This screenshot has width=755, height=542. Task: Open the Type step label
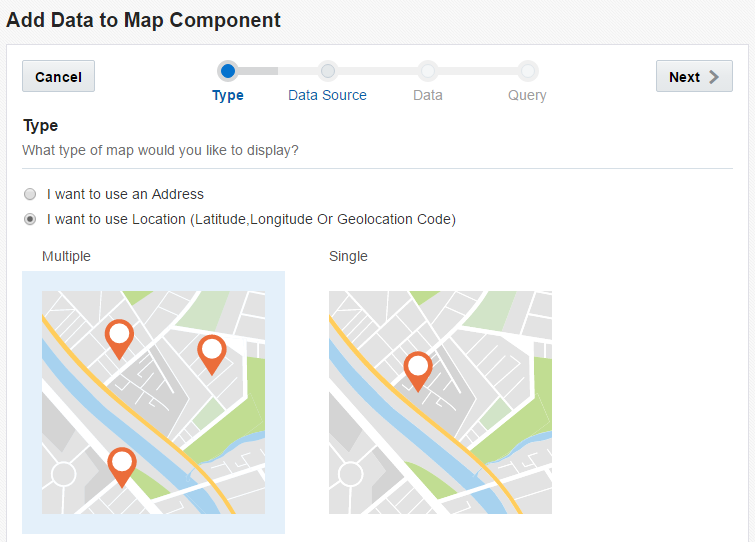point(228,95)
